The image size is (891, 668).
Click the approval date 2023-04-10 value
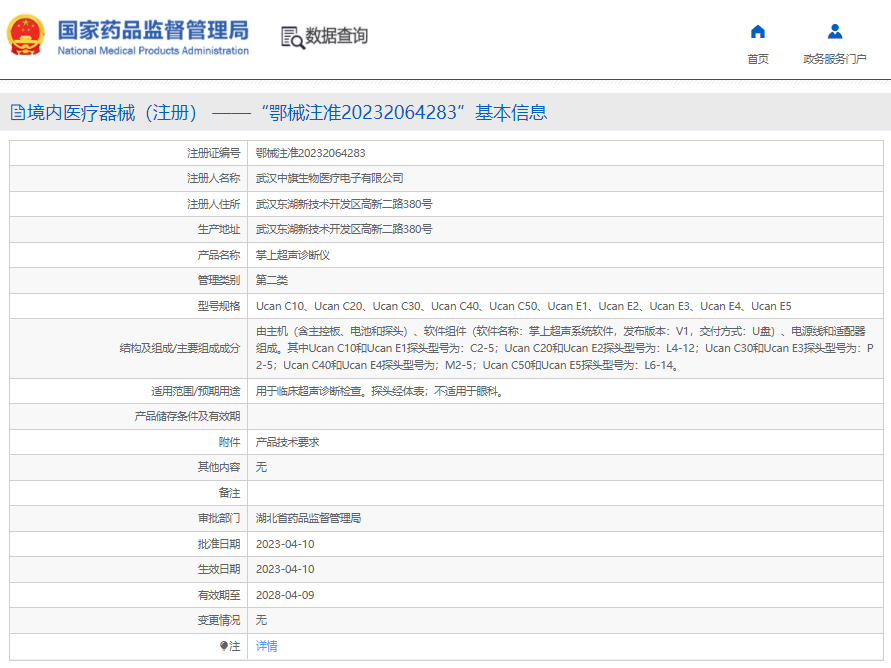tap(285, 544)
